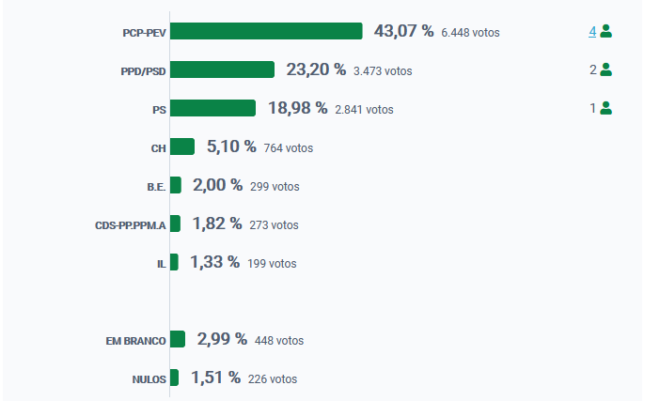Click the 3.473 votos text

coord(383,71)
